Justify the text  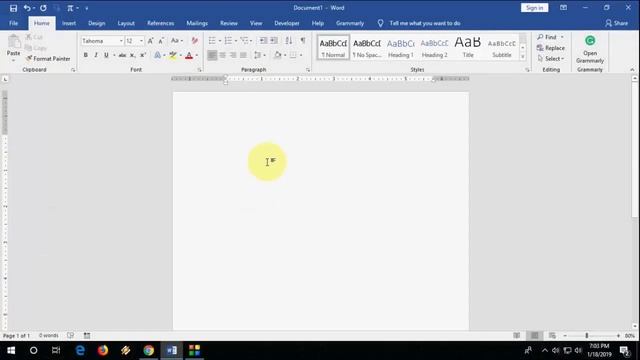[244, 55]
